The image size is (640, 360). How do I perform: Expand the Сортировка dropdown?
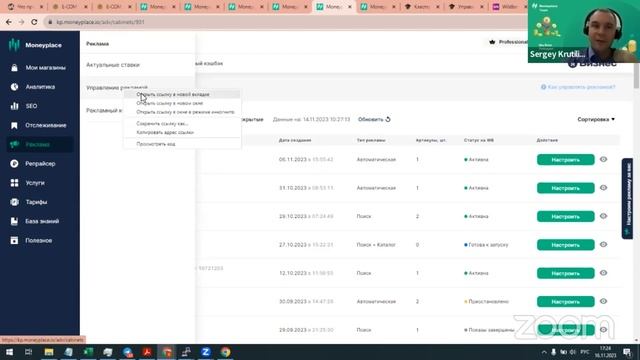click(596, 119)
